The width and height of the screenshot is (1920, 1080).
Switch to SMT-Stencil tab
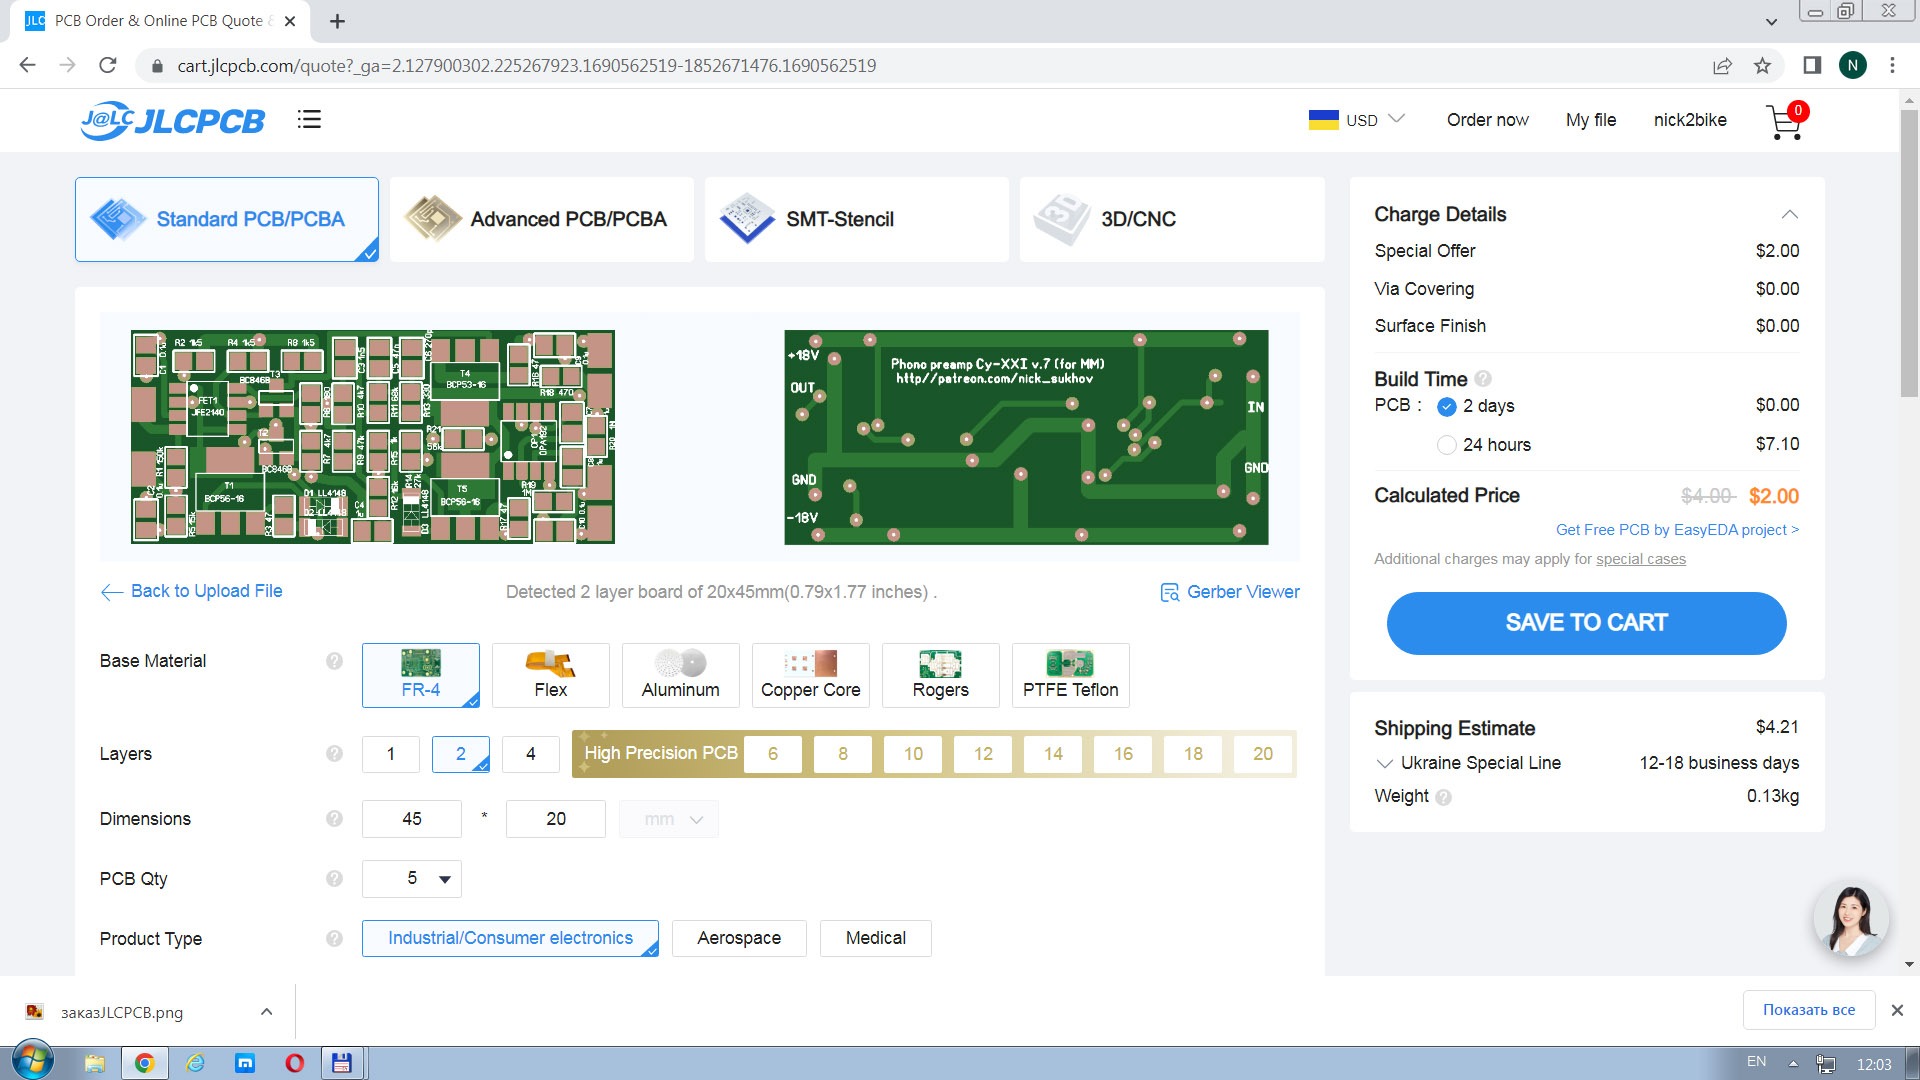point(857,220)
